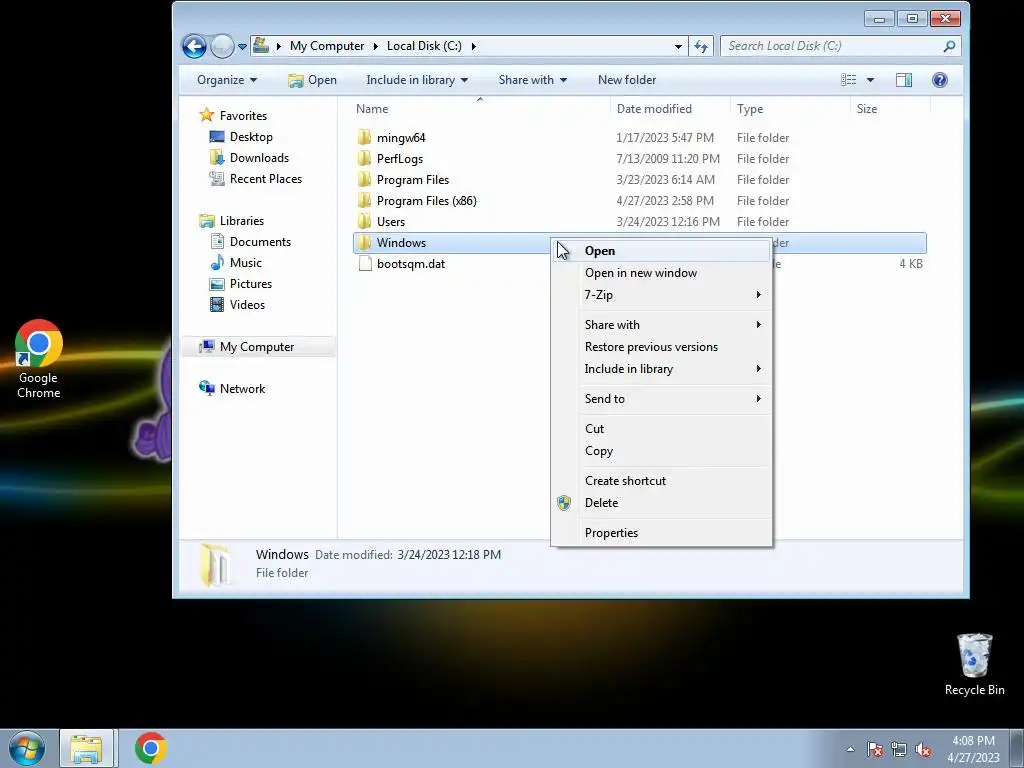Screen dimensions: 1024x768
Task: Click the Google Chrome desktop shortcut
Action: [39, 359]
